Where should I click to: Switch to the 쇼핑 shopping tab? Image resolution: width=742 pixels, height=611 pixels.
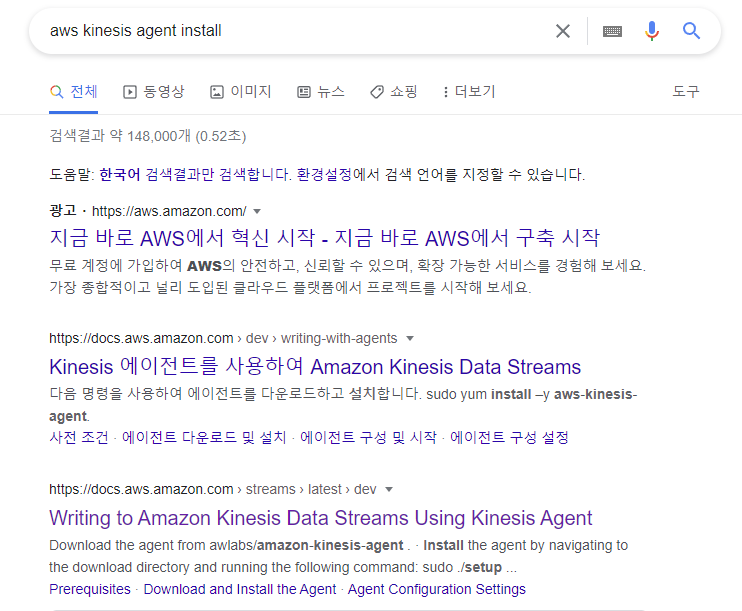coord(394,91)
